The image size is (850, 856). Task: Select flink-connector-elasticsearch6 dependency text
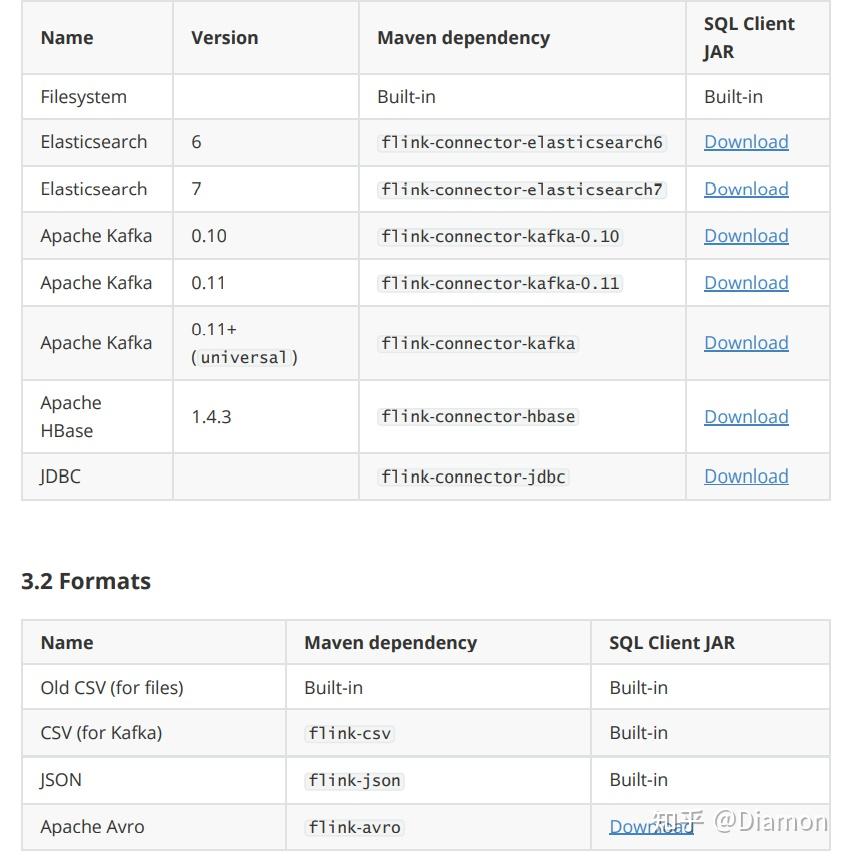(x=522, y=143)
